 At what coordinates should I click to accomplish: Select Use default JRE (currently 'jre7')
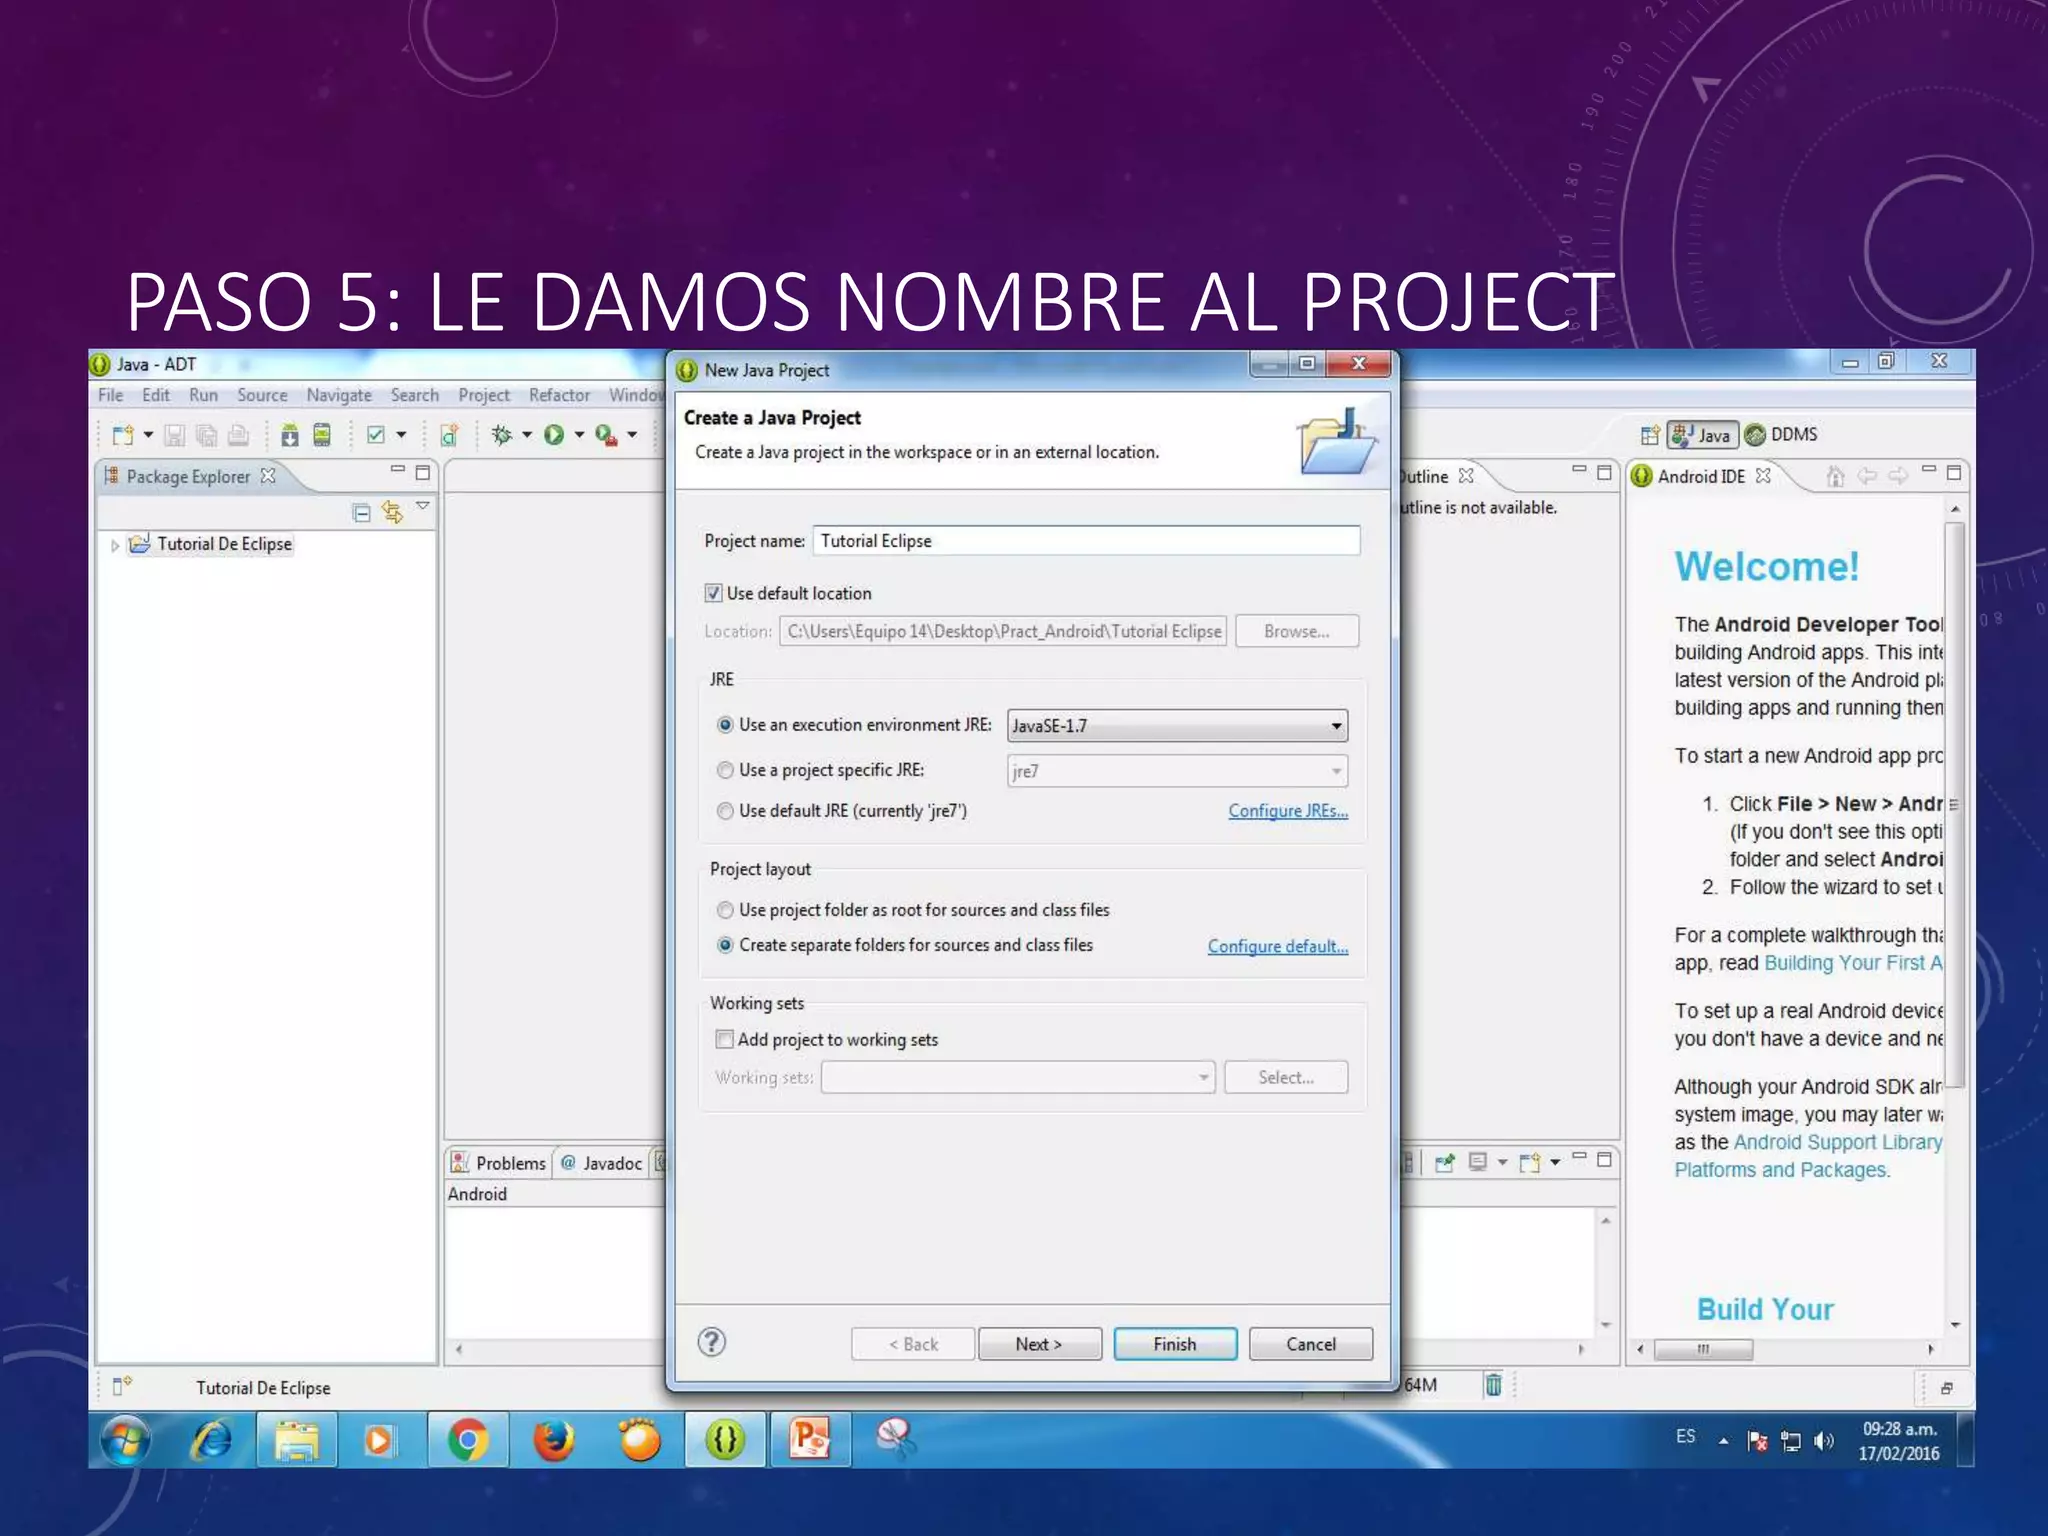point(725,811)
